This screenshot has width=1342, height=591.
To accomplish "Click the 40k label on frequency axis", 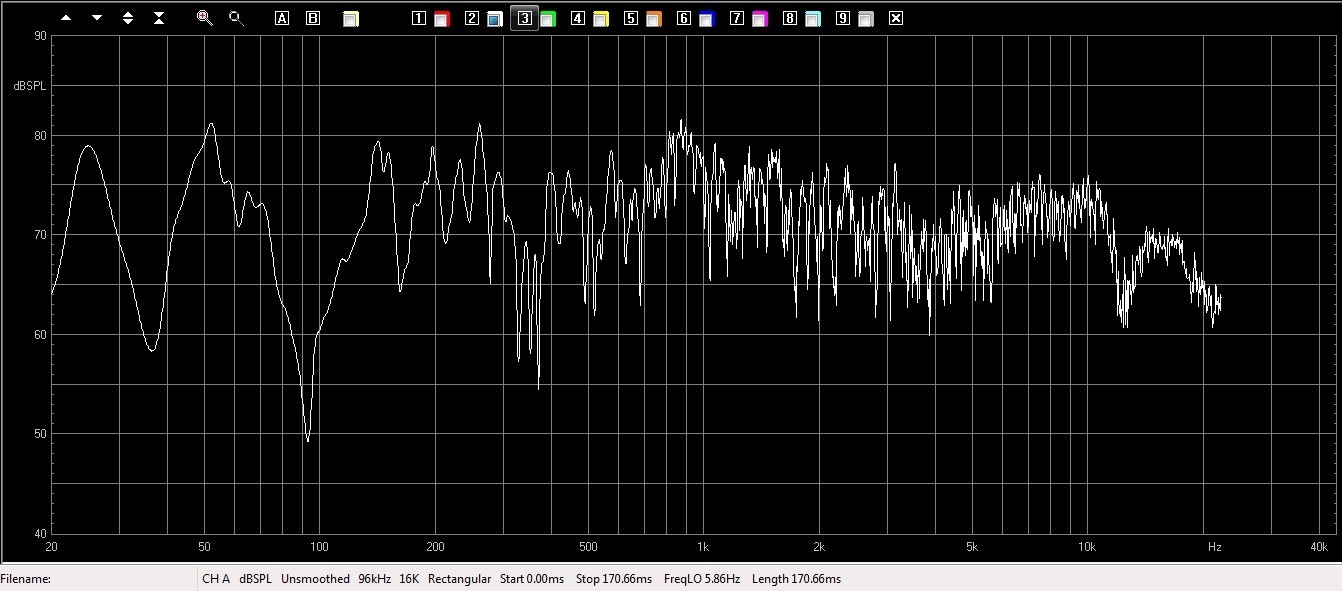I will pos(1319,547).
